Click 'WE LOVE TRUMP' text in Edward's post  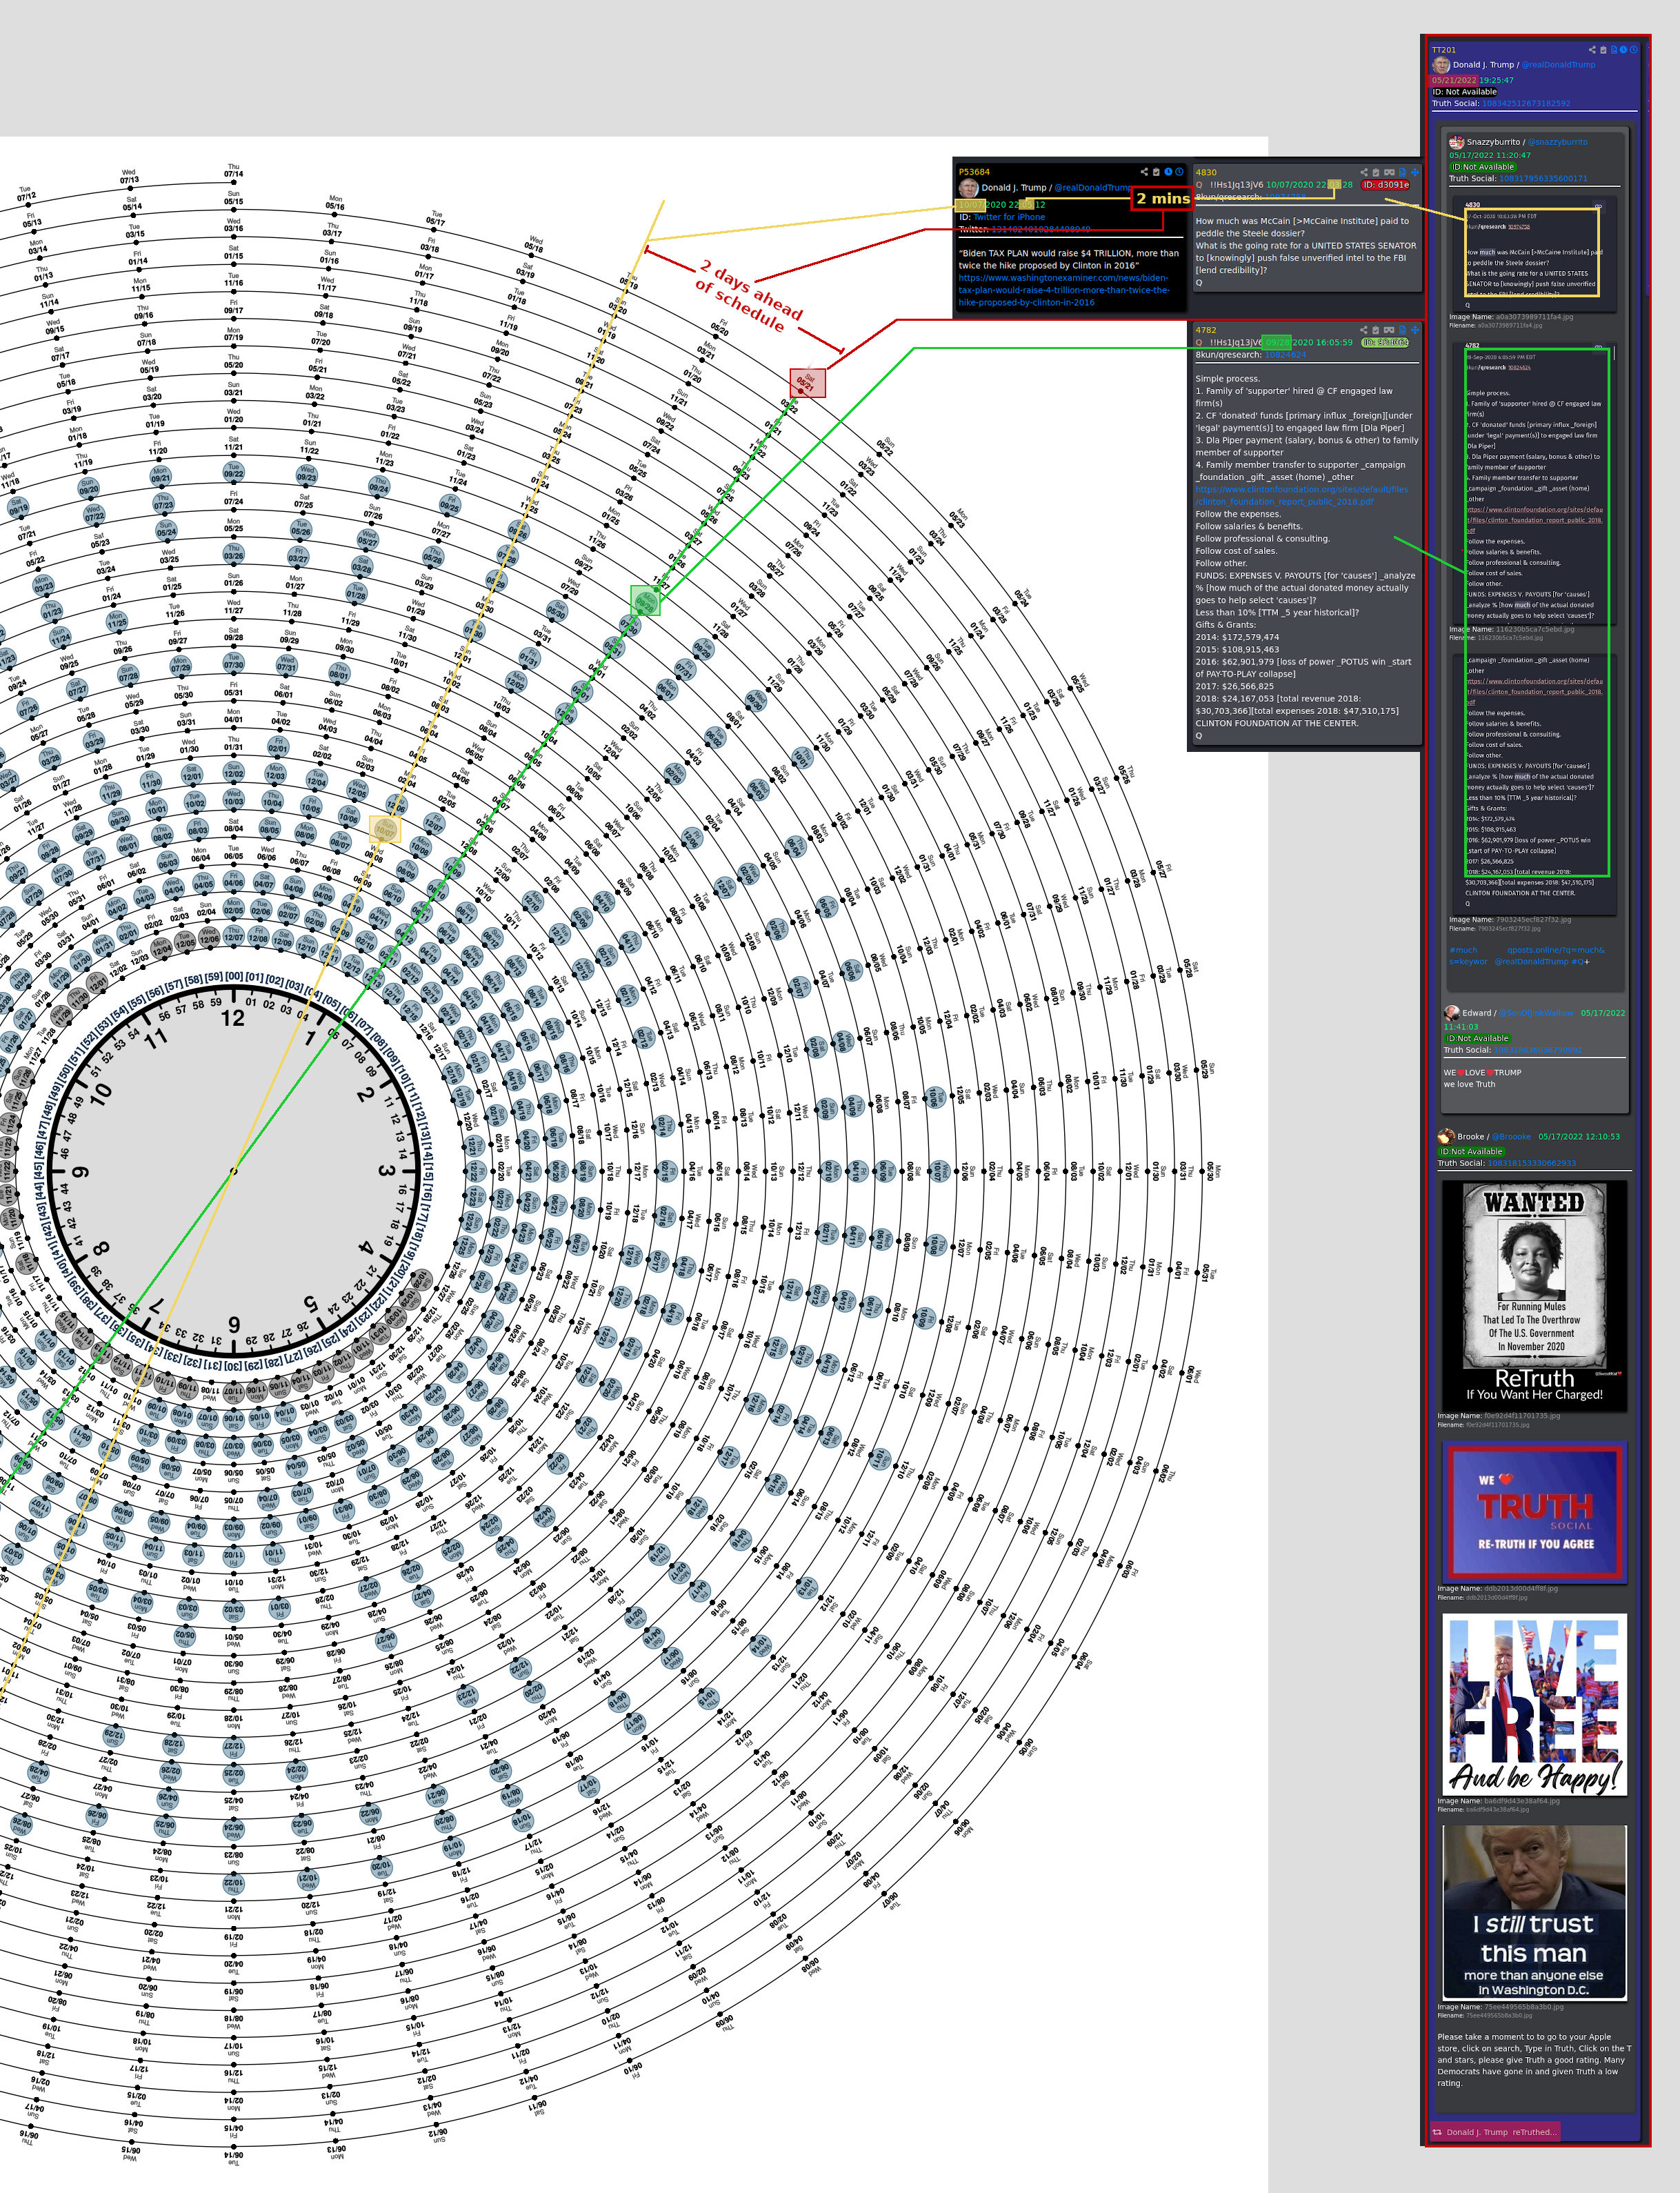(x=1482, y=1072)
